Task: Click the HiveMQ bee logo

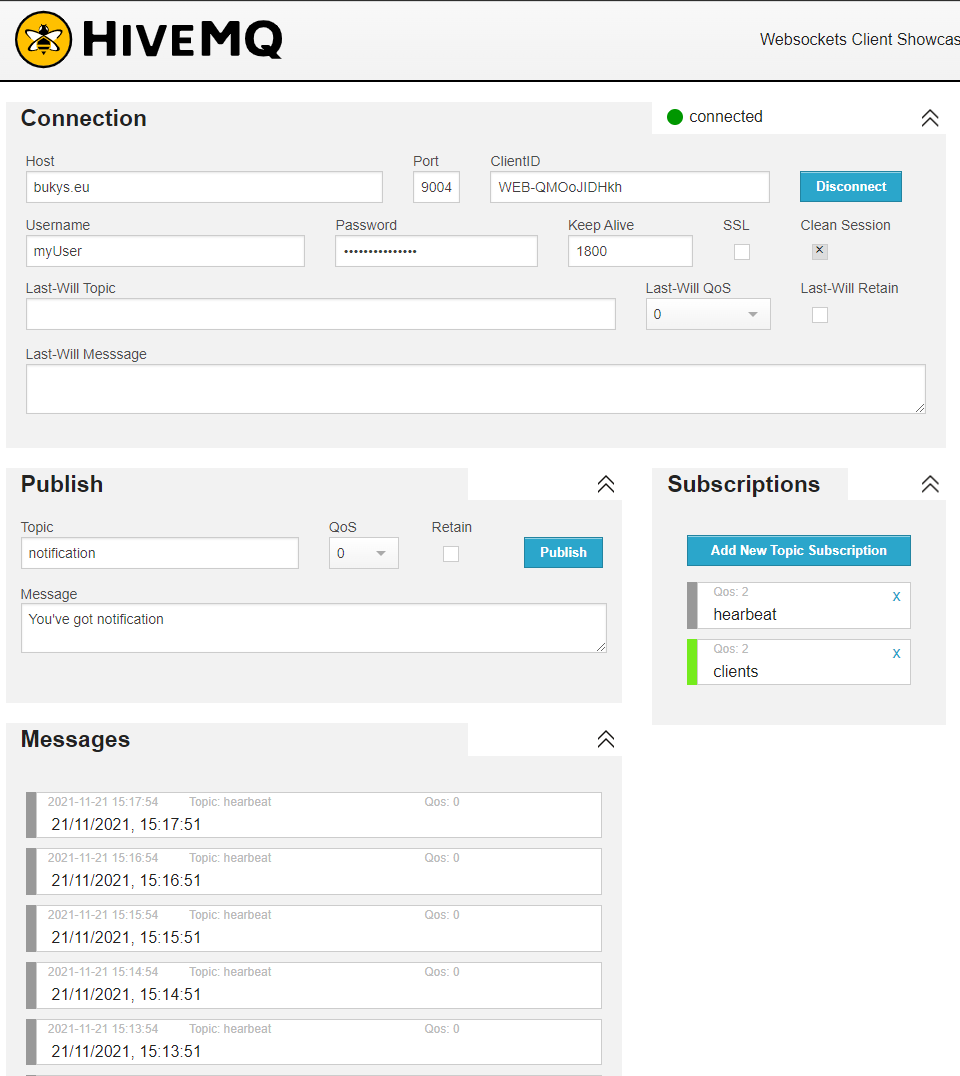Action: coord(44,40)
